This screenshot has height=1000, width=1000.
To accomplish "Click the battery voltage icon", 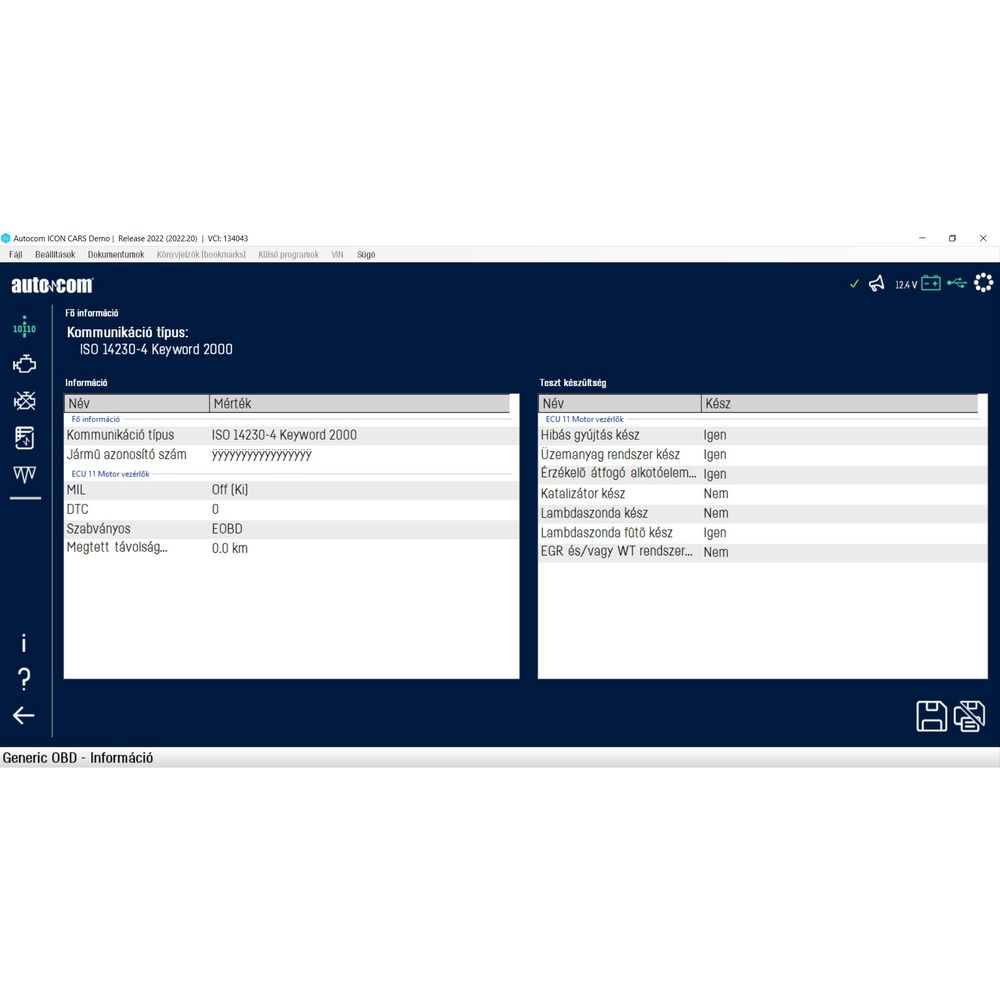I will (x=931, y=284).
